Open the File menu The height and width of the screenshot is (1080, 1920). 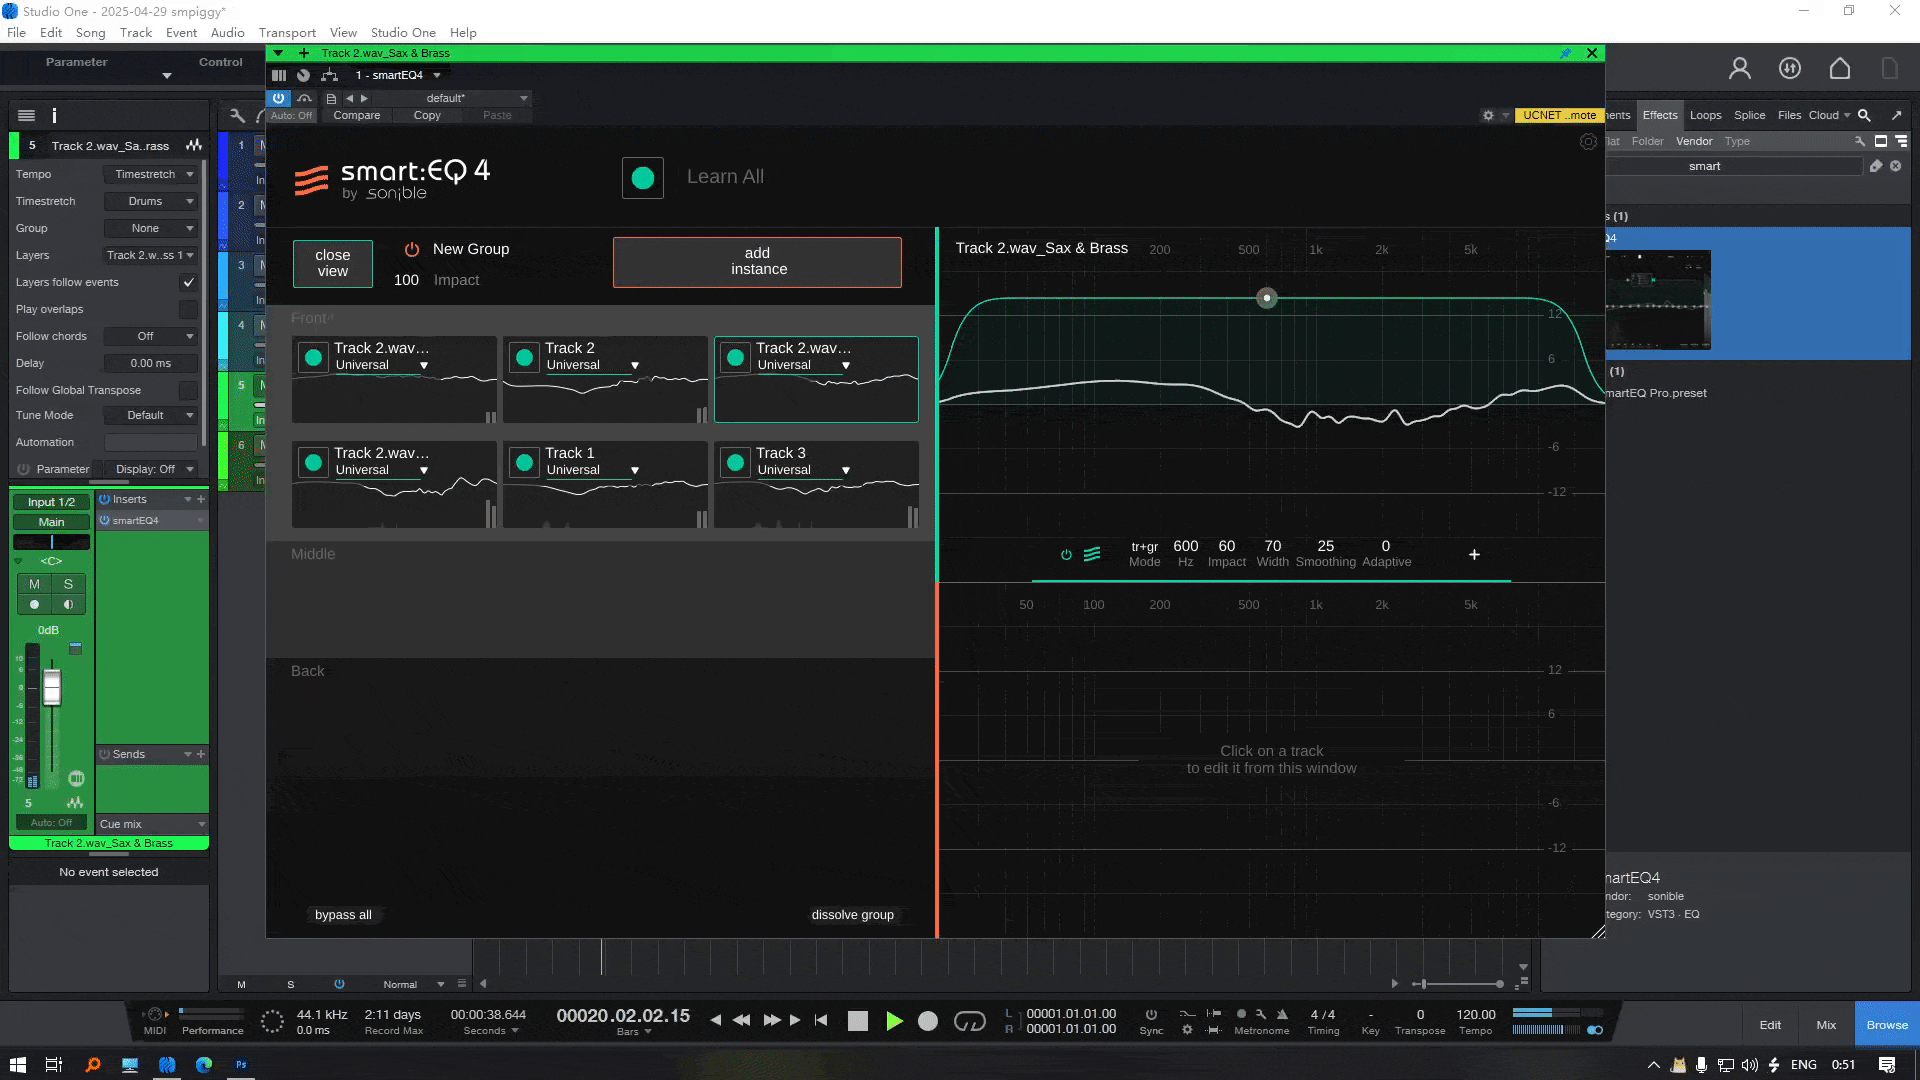pos(17,33)
